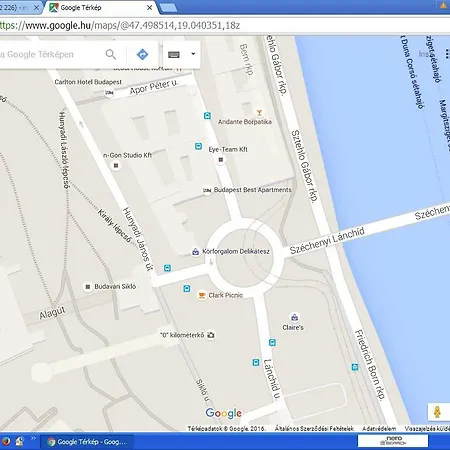Click the bus stop icon near Friedrich Born rkp.

point(355,367)
